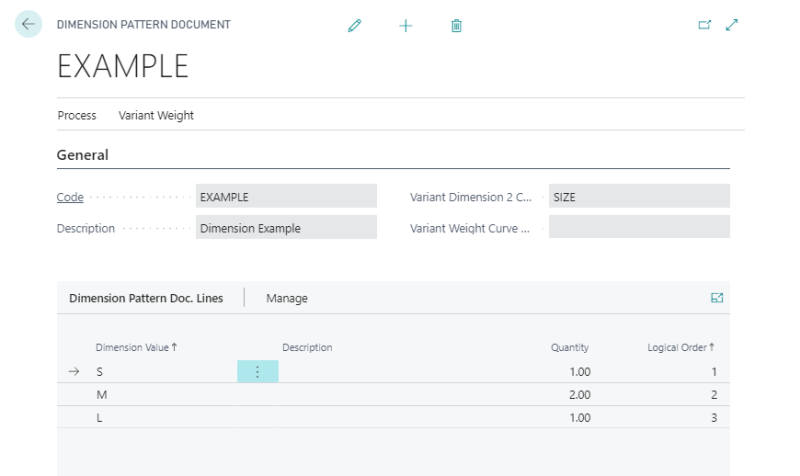Expand the Dimension Pattern Doc. Lines part
This screenshot has width=800, height=476.
716,298
